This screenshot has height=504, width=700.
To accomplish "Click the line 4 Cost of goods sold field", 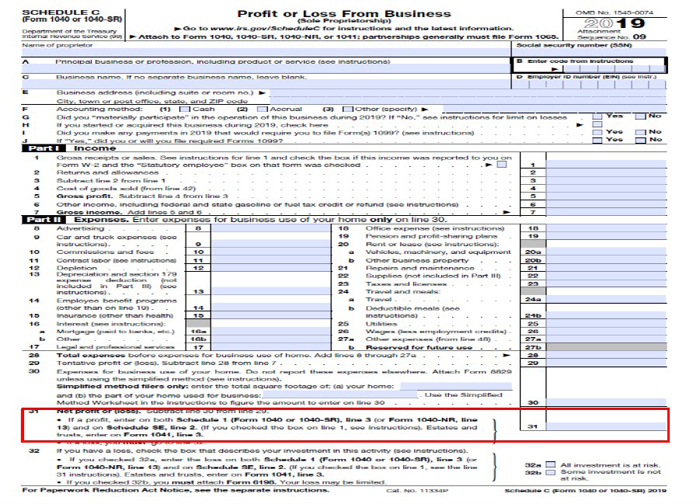I will pos(607,188).
